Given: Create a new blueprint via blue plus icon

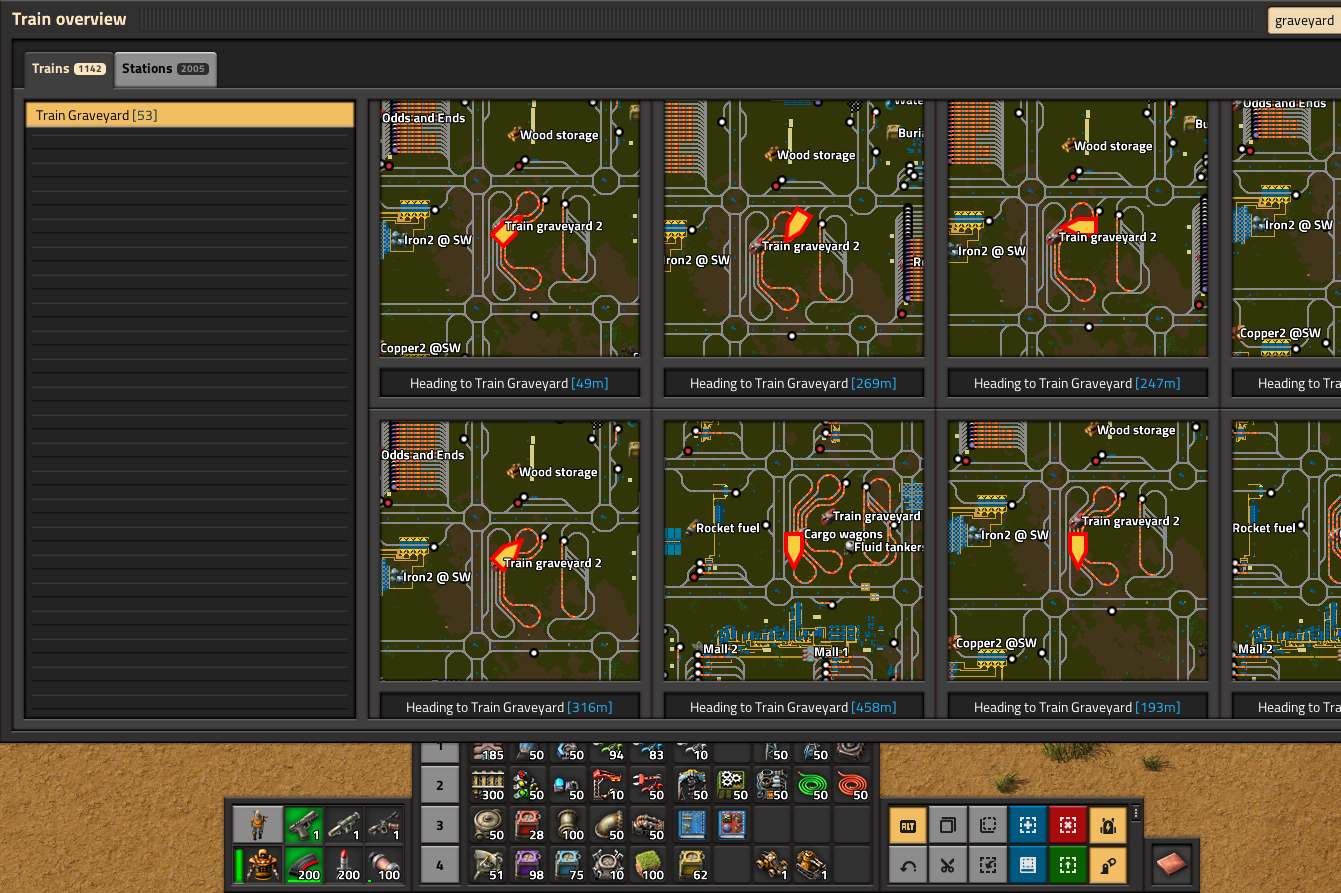Looking at the screenshot, I should coord(1028,825).
